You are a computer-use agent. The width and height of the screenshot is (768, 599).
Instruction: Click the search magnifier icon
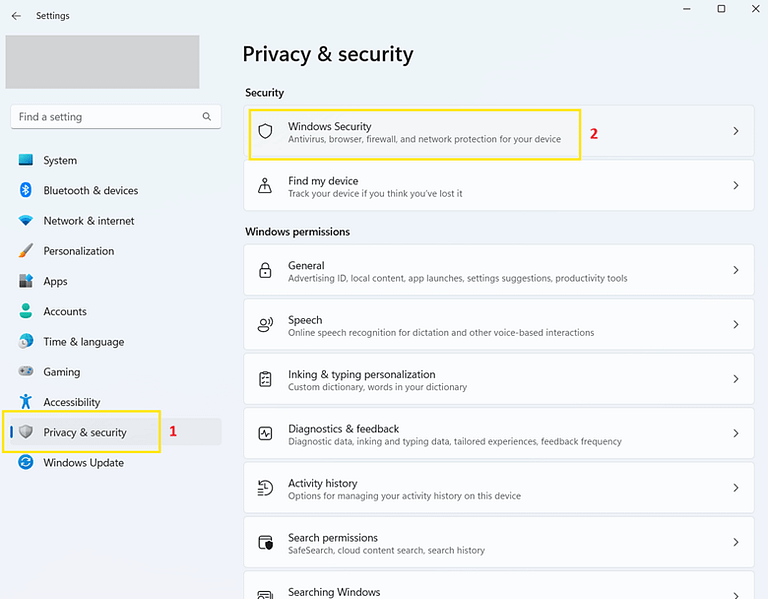point(207,117)
